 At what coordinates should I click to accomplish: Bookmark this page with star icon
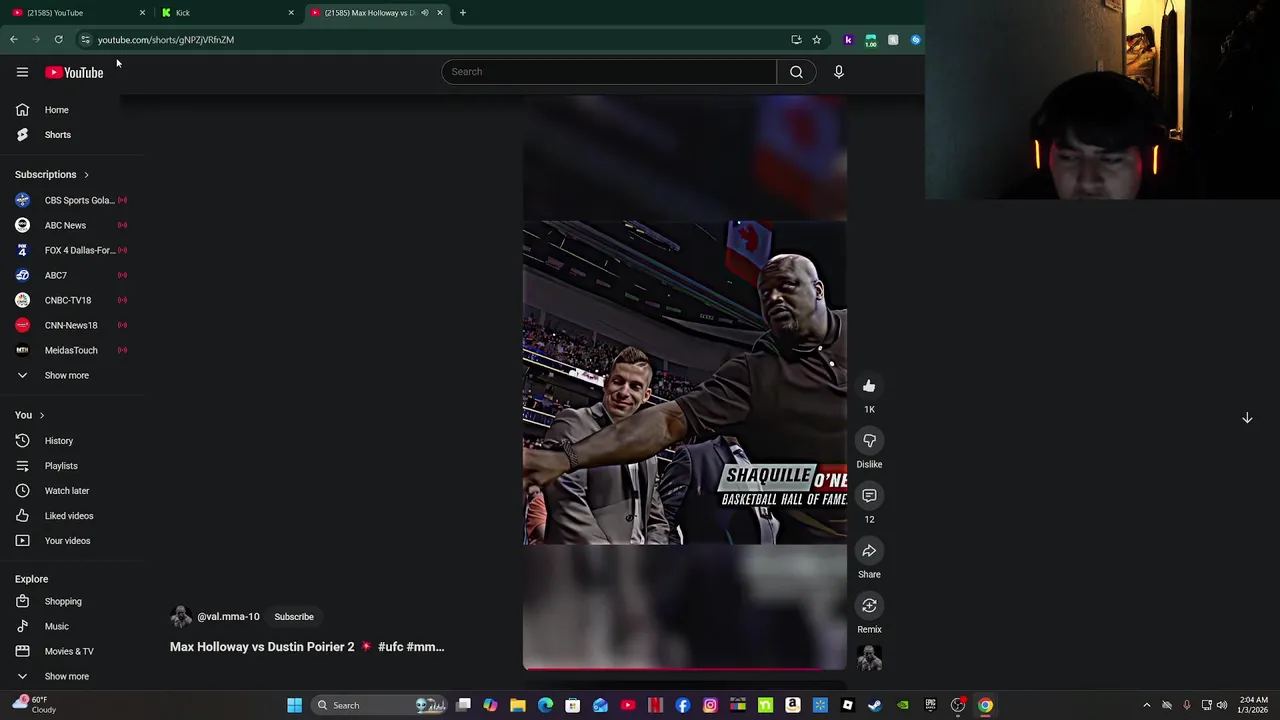tap(817, 40)
